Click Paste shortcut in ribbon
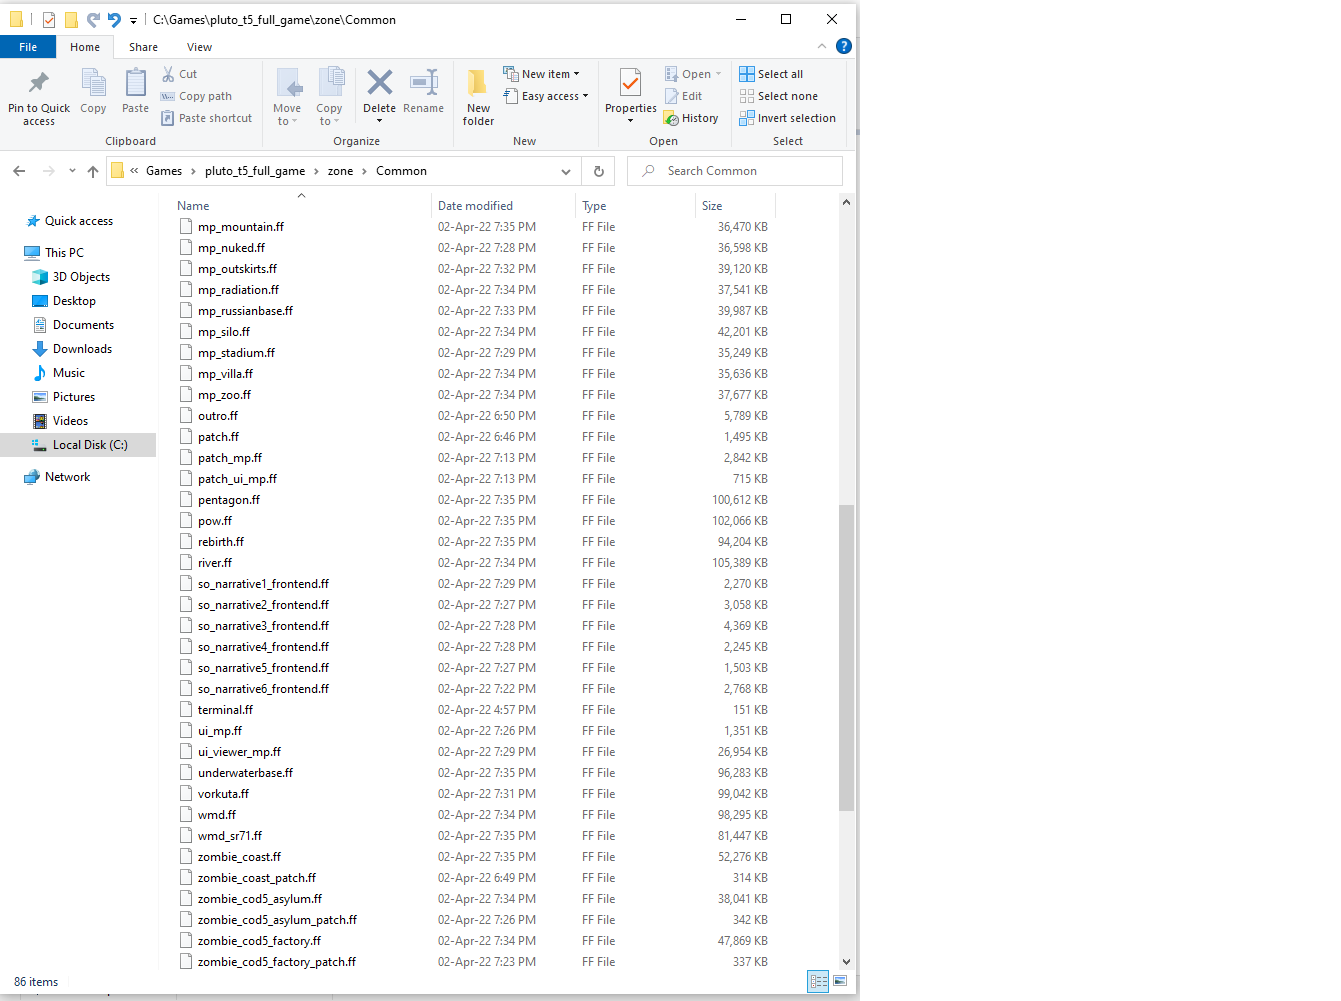The image size is (1341, 1001). pos(207,118)
